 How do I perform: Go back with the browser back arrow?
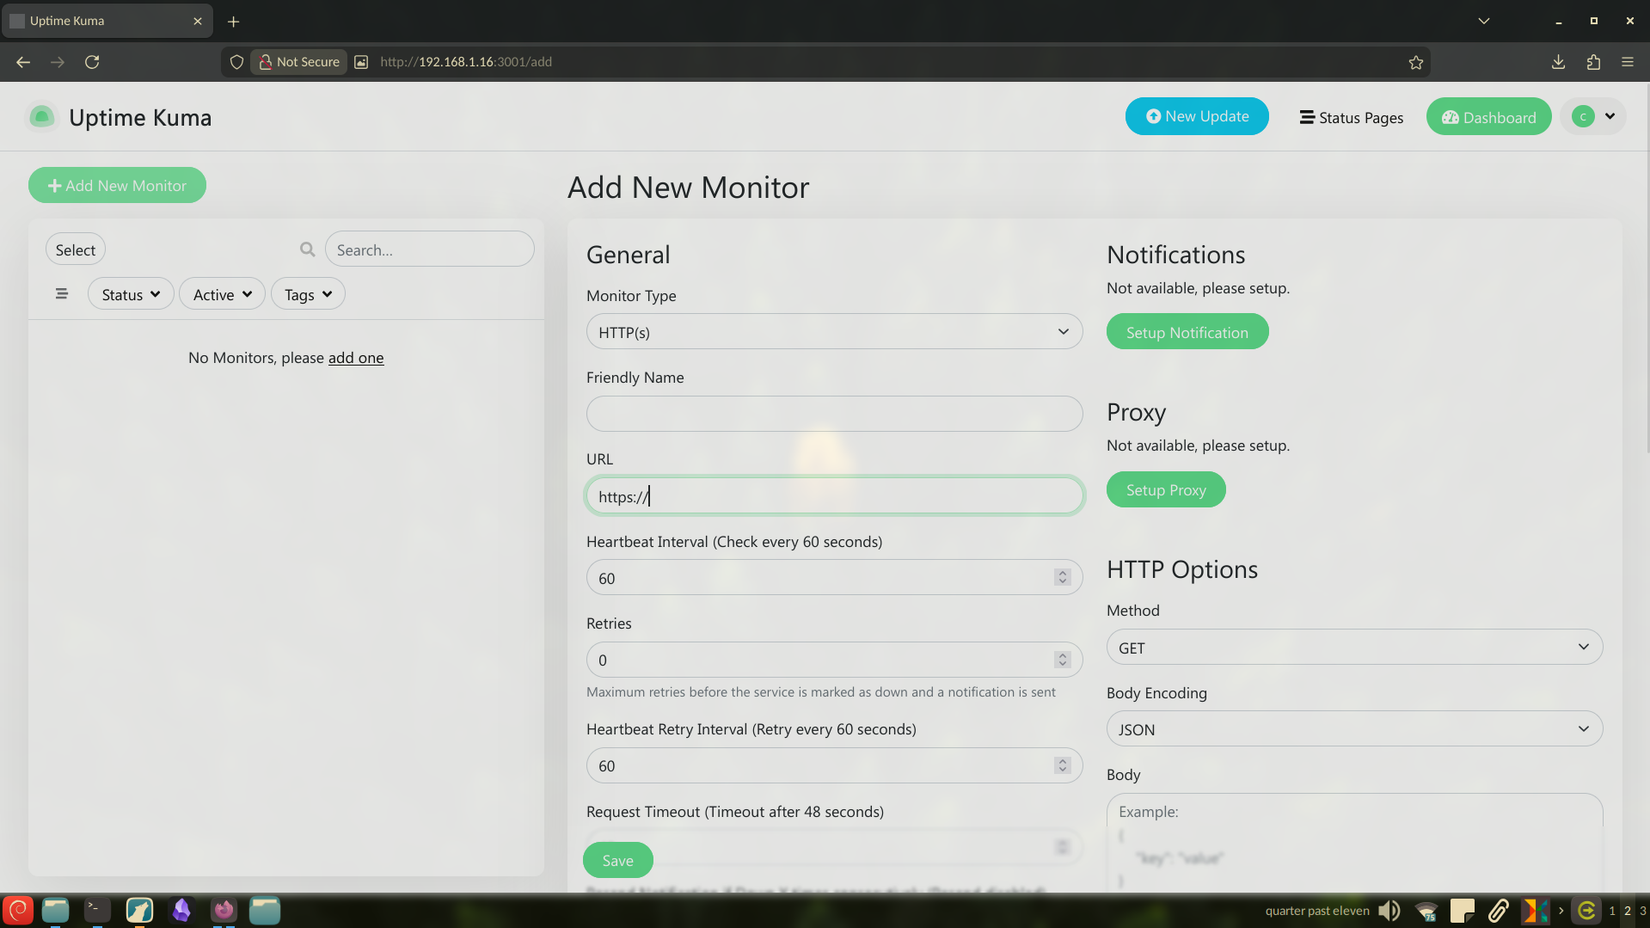tap(23, 62)
